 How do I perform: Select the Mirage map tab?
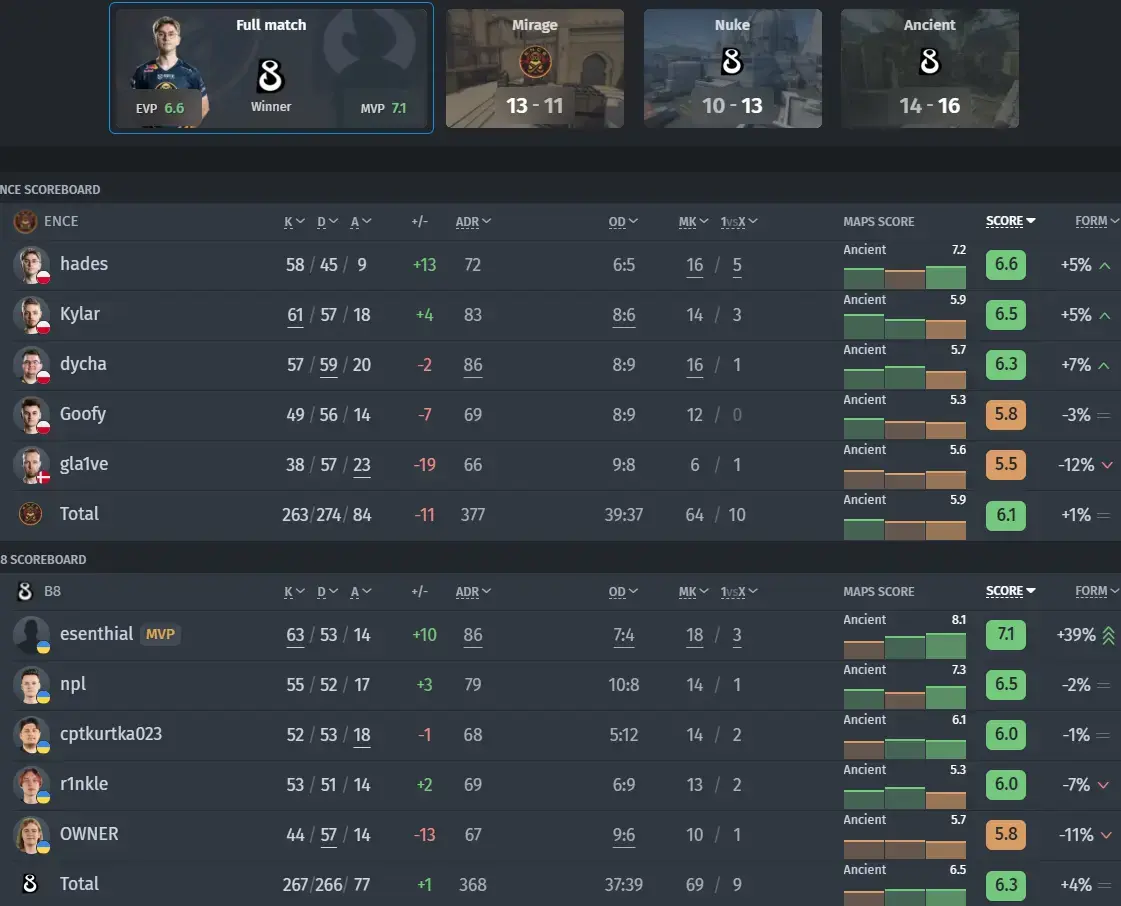(535, 69)
